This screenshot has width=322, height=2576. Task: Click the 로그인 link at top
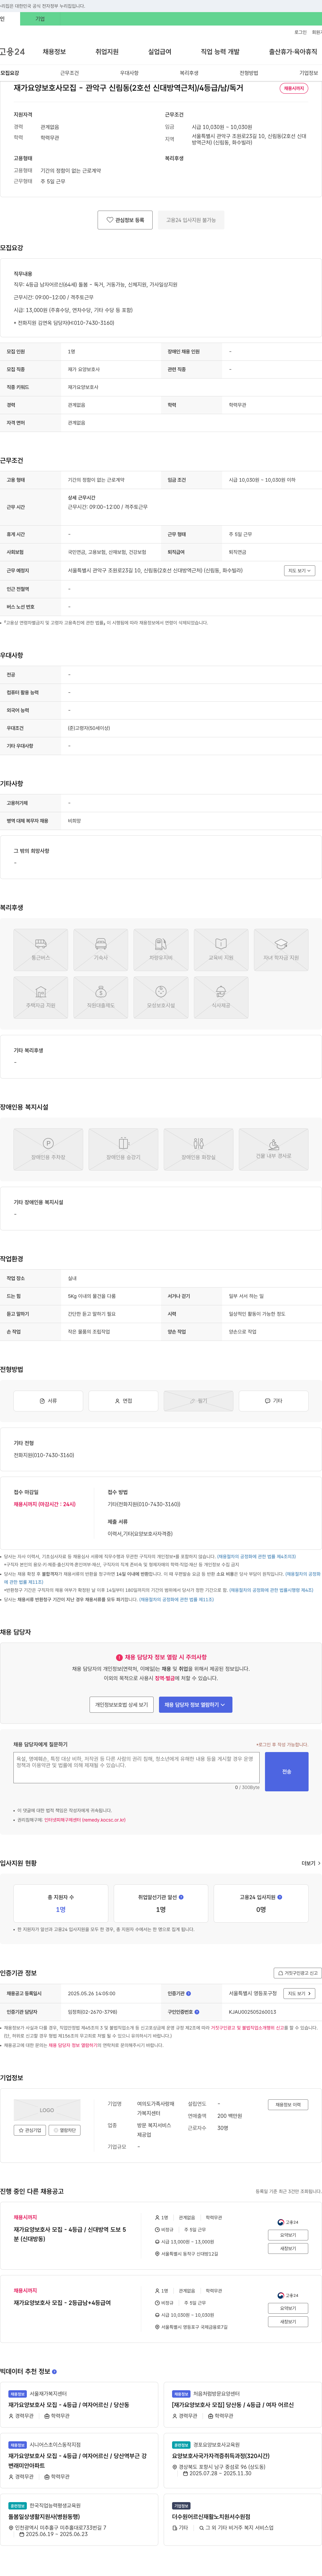[x=300, y=32]
